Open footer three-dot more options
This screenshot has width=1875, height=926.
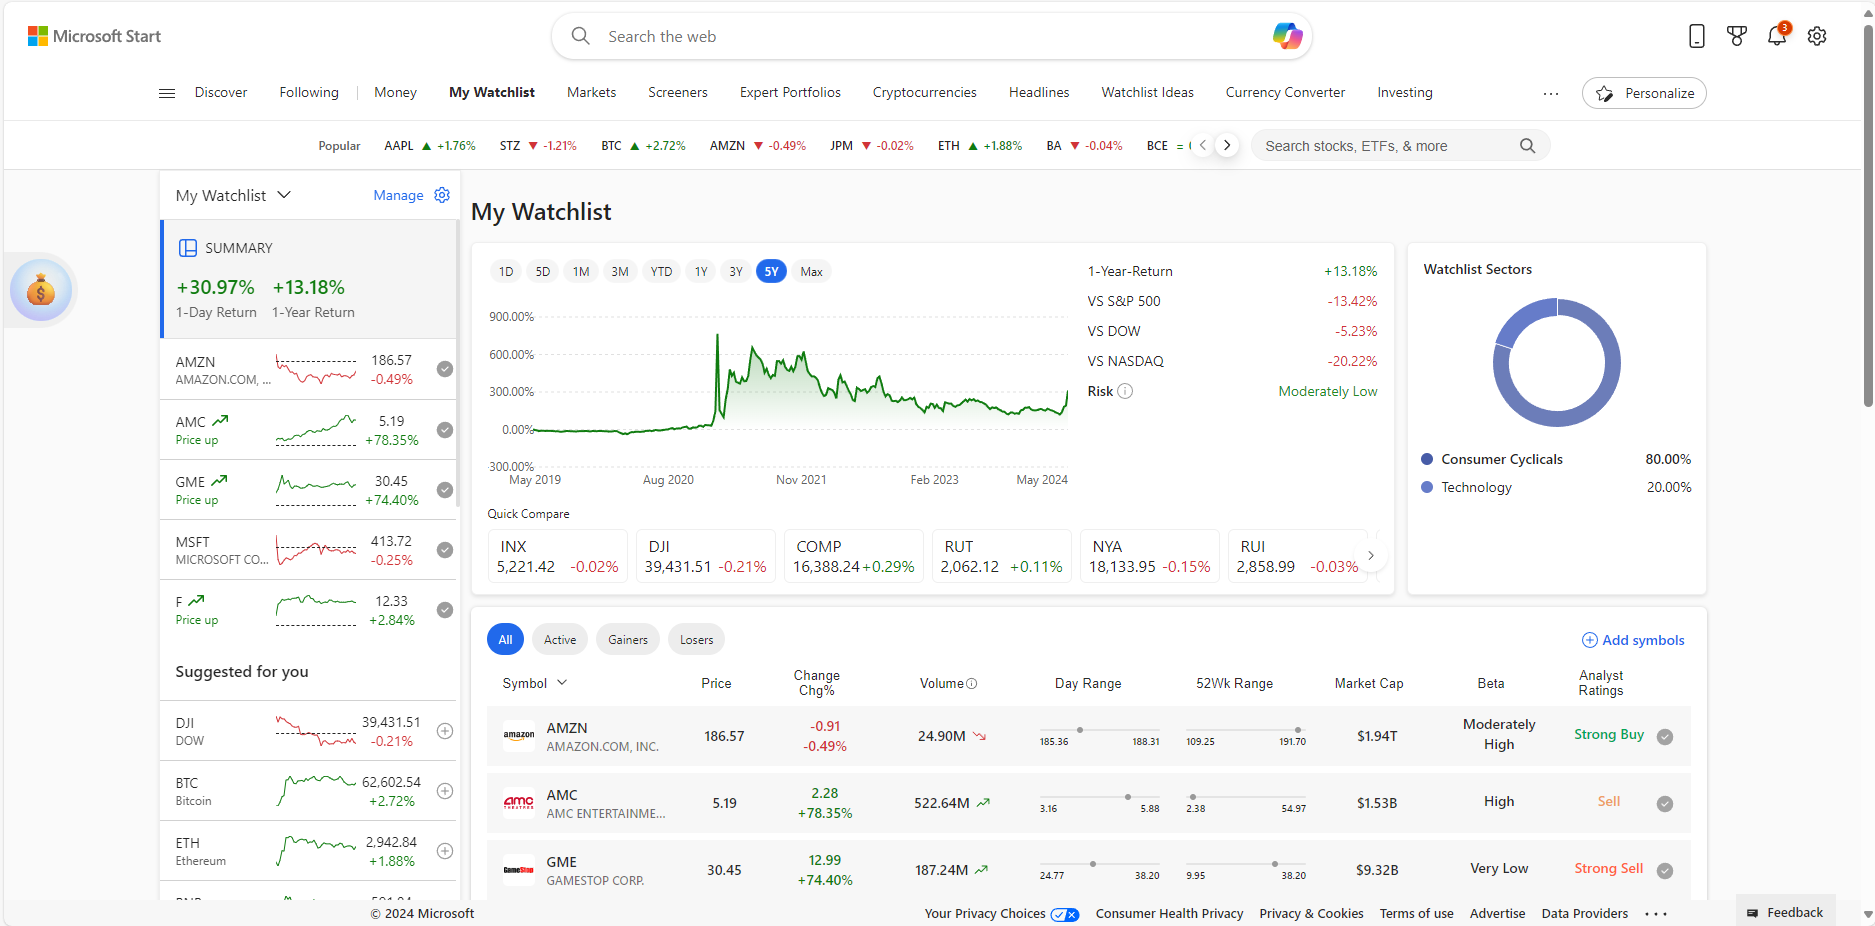1656,914
